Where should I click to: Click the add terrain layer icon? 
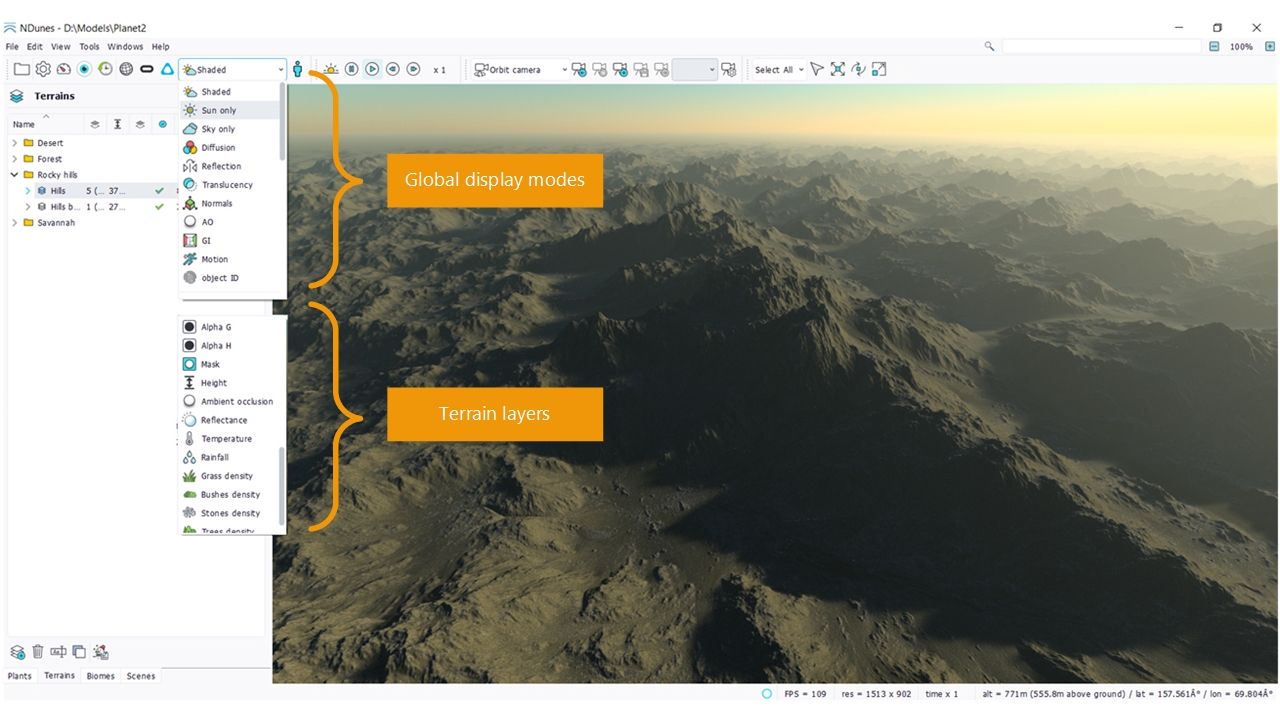[x=17, y=652]
